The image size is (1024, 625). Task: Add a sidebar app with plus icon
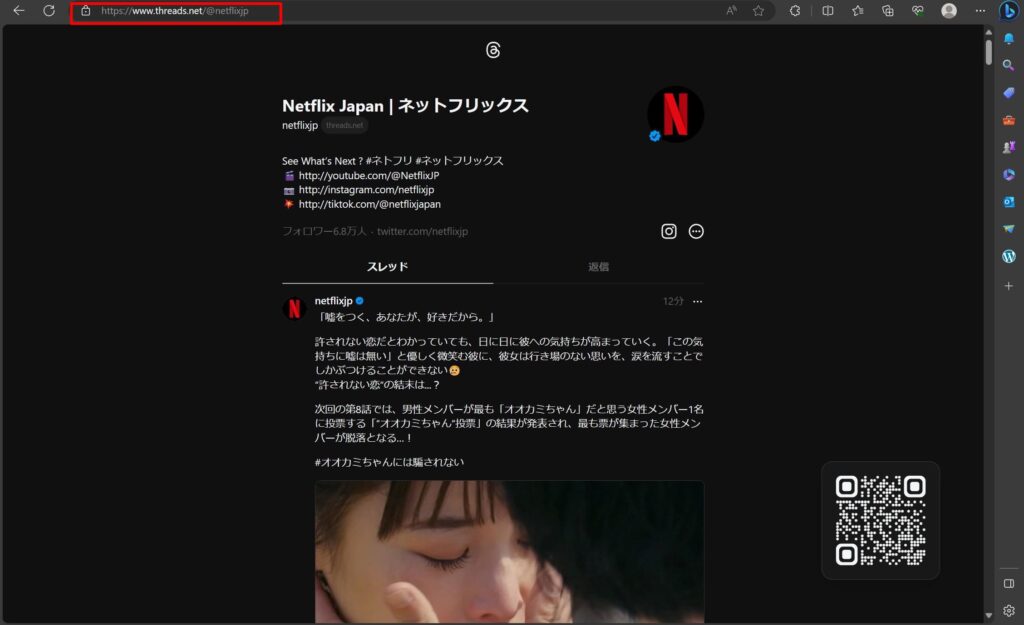[x=1009, y=286]
